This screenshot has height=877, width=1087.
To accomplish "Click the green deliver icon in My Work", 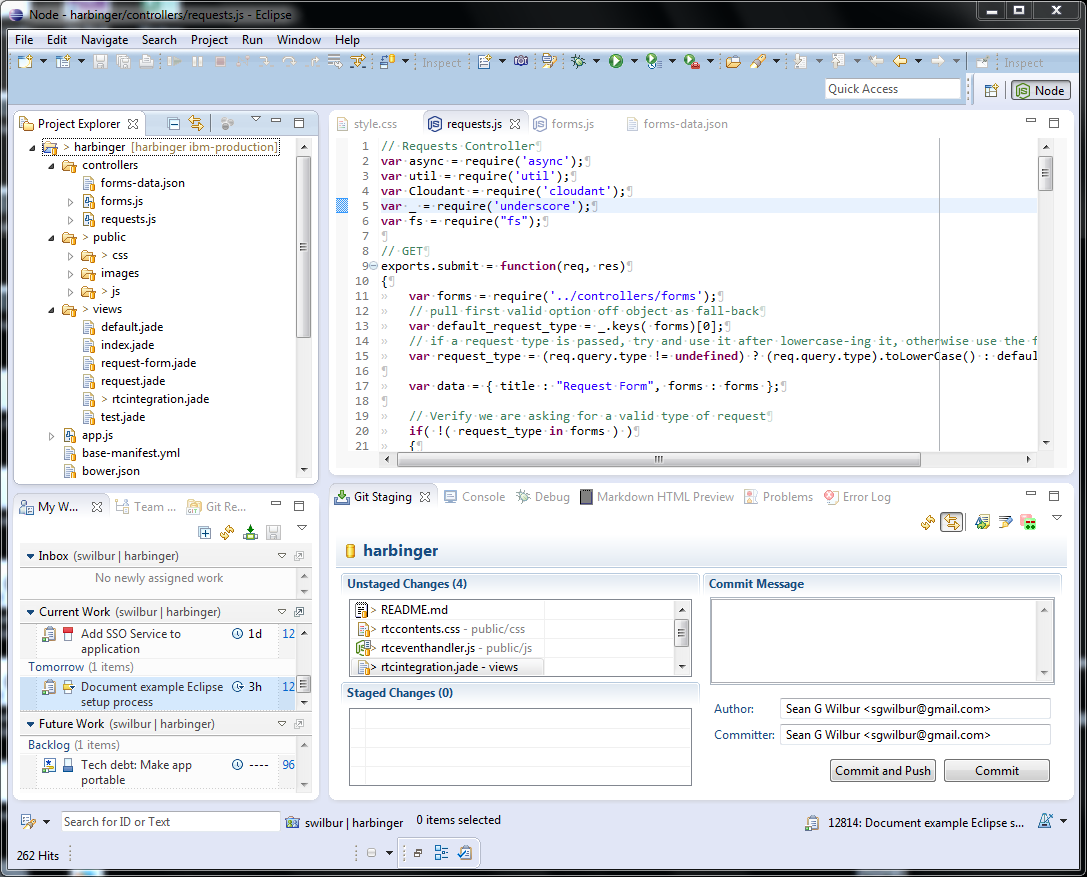I will tap(250, 532).
